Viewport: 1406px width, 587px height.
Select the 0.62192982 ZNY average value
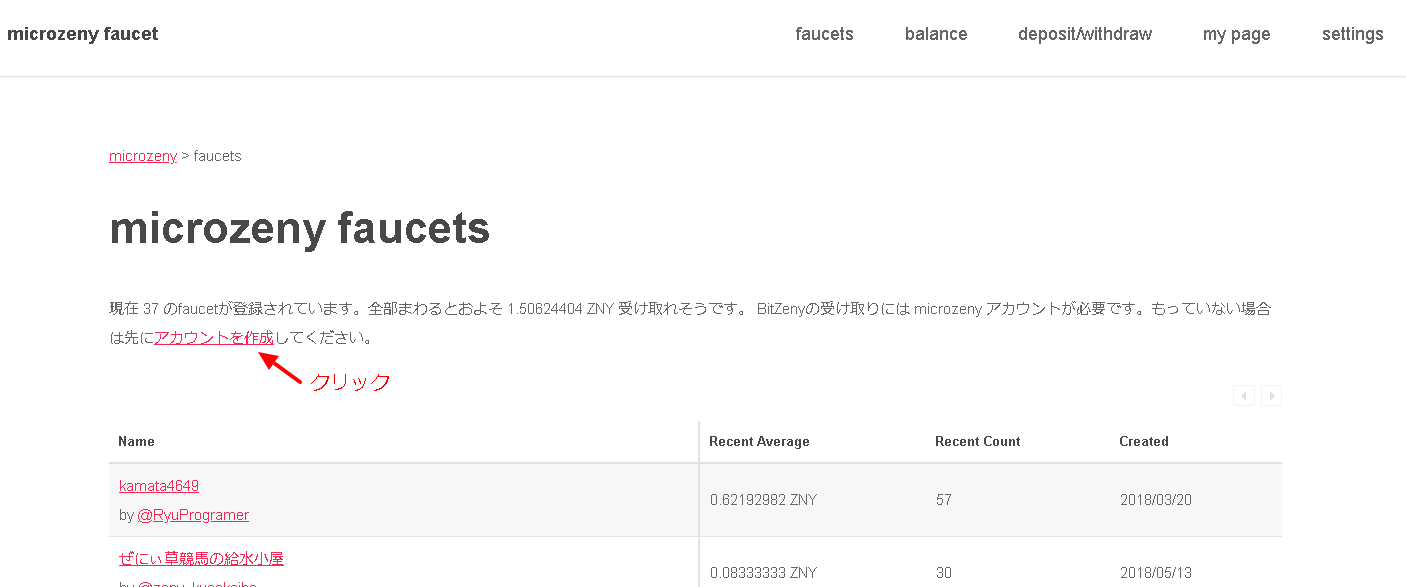tap(763, 500)
